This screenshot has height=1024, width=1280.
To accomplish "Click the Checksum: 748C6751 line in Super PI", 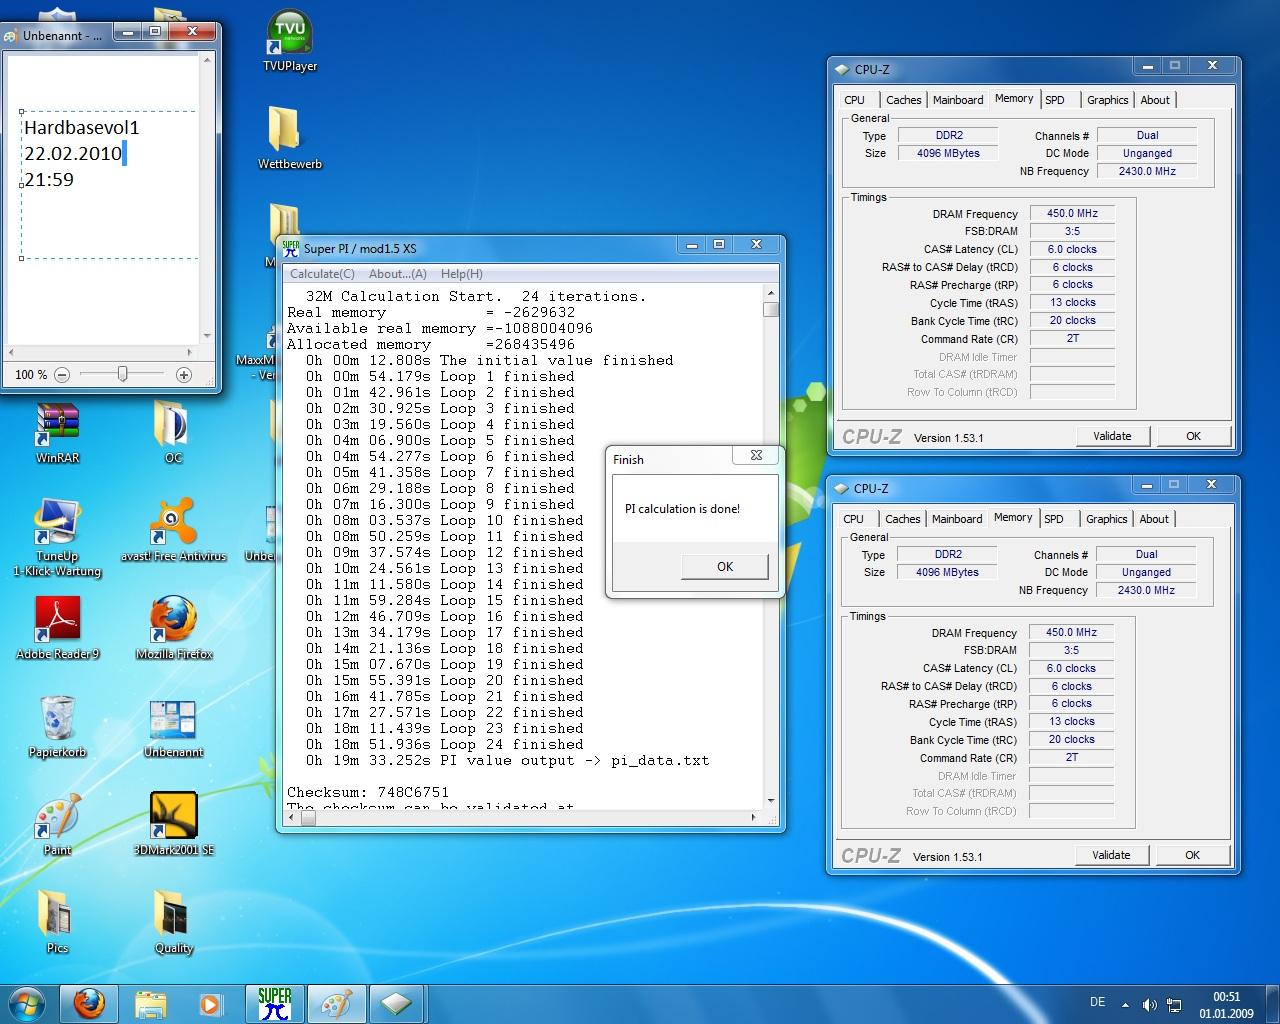I will coord(368,792).
